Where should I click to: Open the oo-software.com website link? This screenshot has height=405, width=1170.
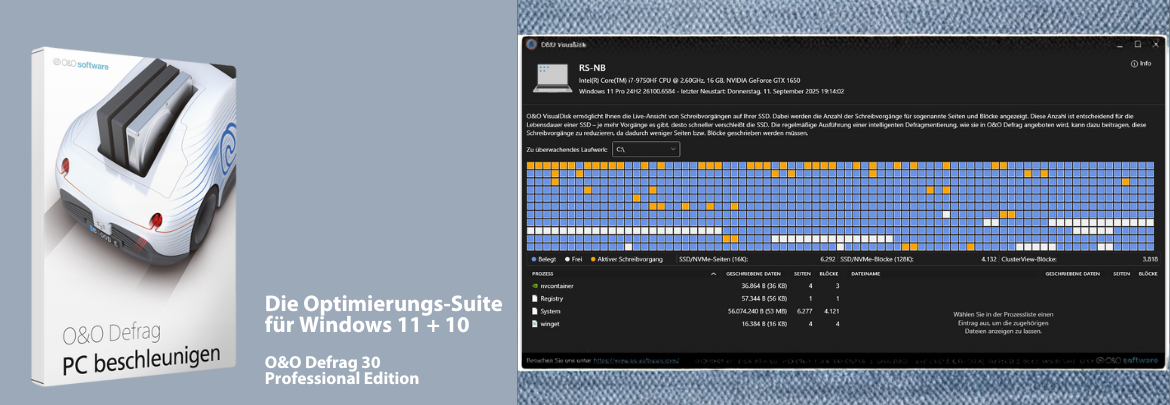click(636, 359)
